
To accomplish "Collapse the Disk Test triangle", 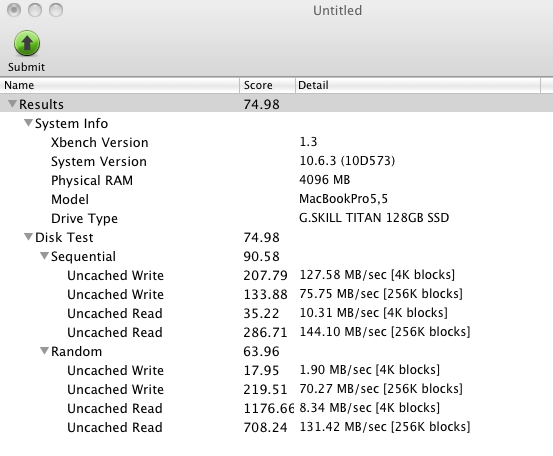I will (28, 237).
